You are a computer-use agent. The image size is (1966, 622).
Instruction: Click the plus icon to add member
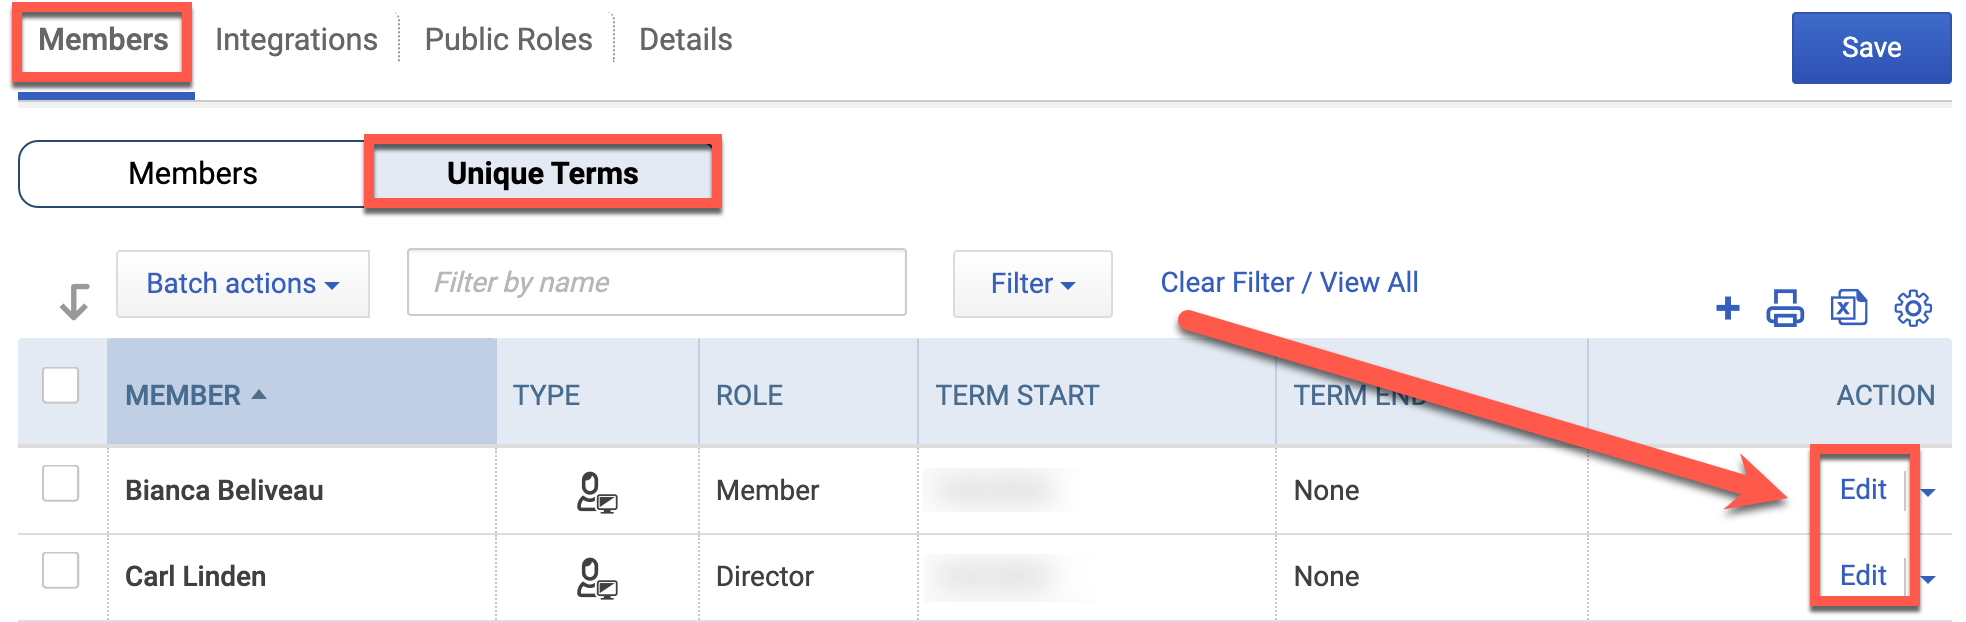point(1727,308)
